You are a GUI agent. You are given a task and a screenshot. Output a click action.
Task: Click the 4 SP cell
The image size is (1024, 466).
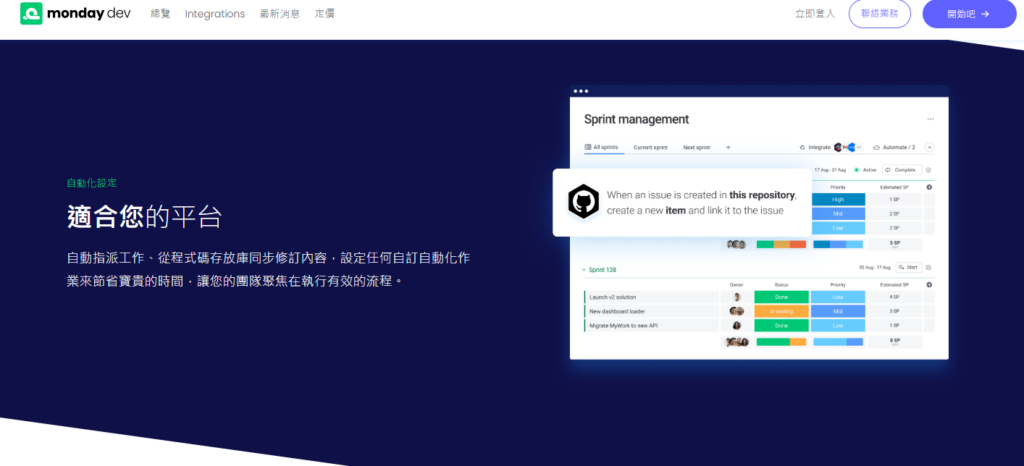click(x=895, y=297)
